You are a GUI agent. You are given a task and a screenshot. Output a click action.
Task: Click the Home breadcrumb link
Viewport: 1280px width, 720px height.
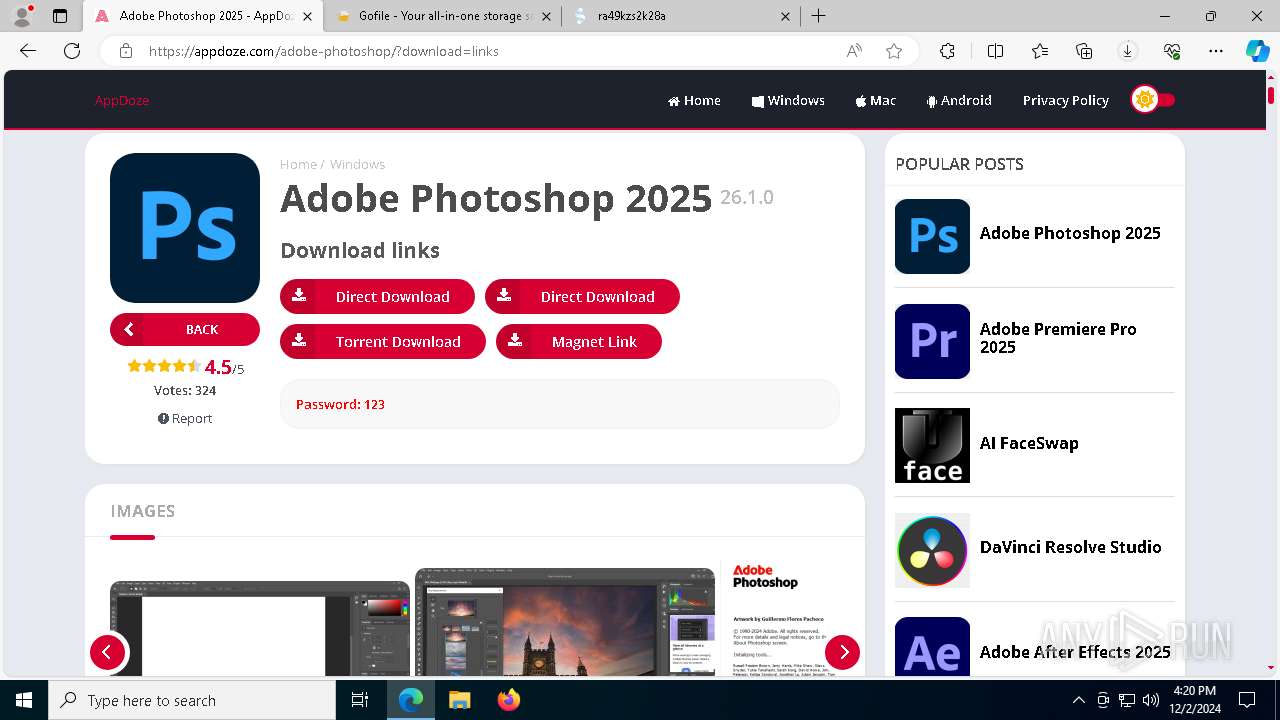click(298, 164)
